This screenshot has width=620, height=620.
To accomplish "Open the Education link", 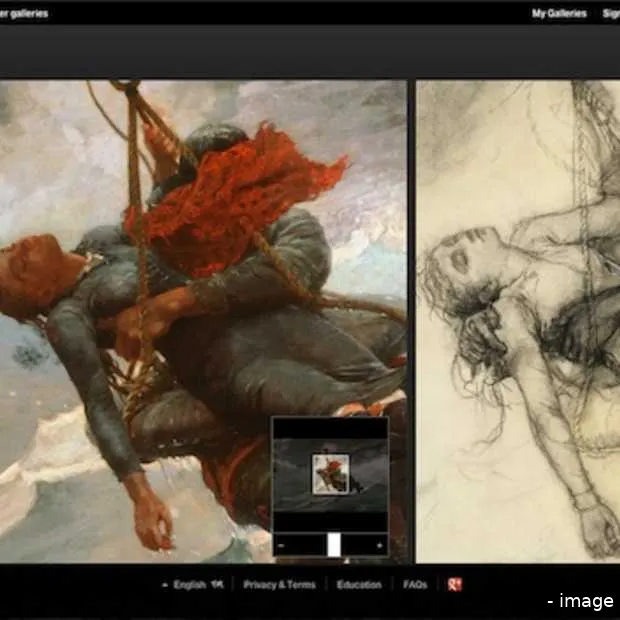I will click(359, 584).
